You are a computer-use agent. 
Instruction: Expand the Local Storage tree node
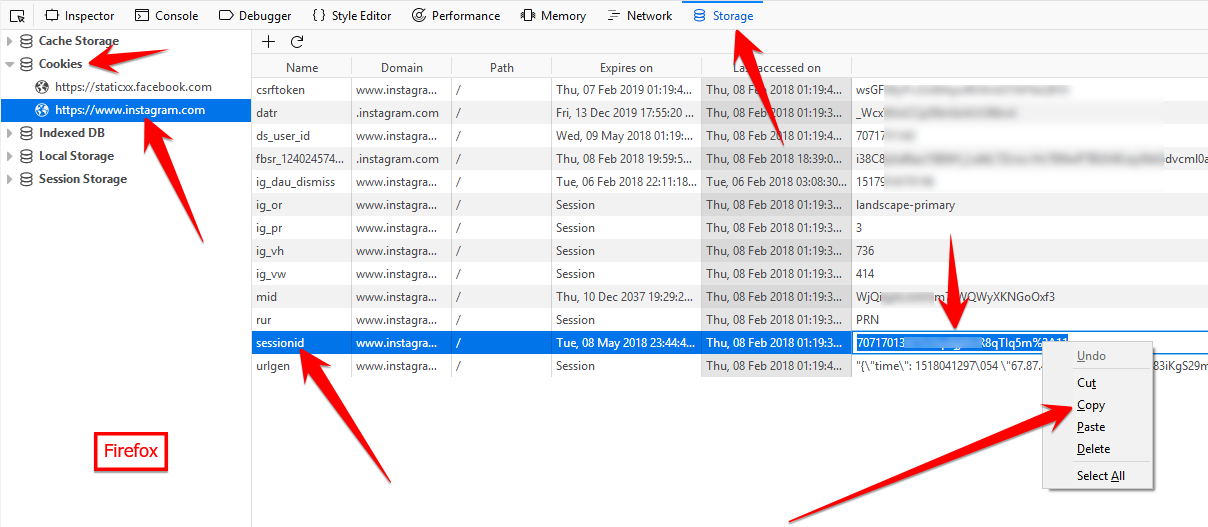coord(9,156)
